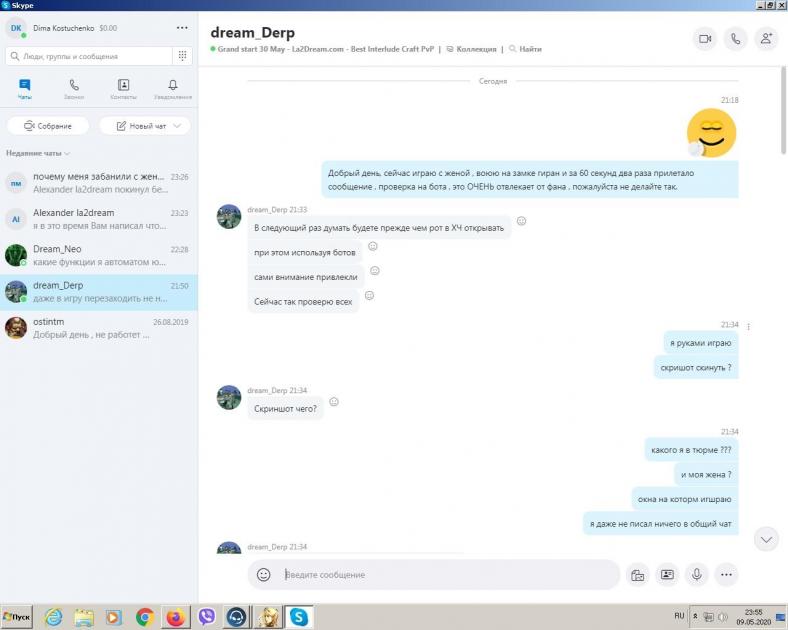
Task: Open the three-dot menu beside the profile name
Action: 181,28
